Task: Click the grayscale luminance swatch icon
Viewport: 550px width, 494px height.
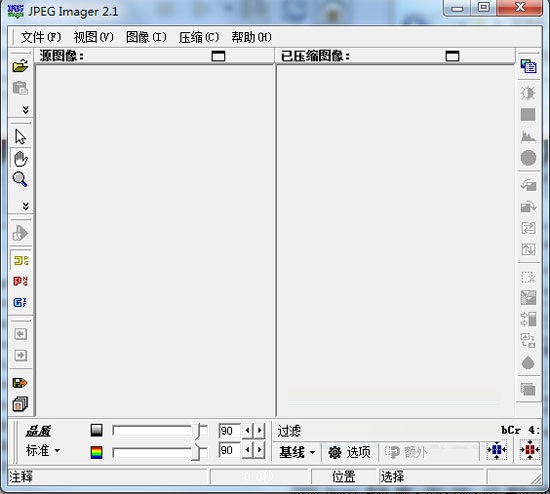Action: (96, 430)
